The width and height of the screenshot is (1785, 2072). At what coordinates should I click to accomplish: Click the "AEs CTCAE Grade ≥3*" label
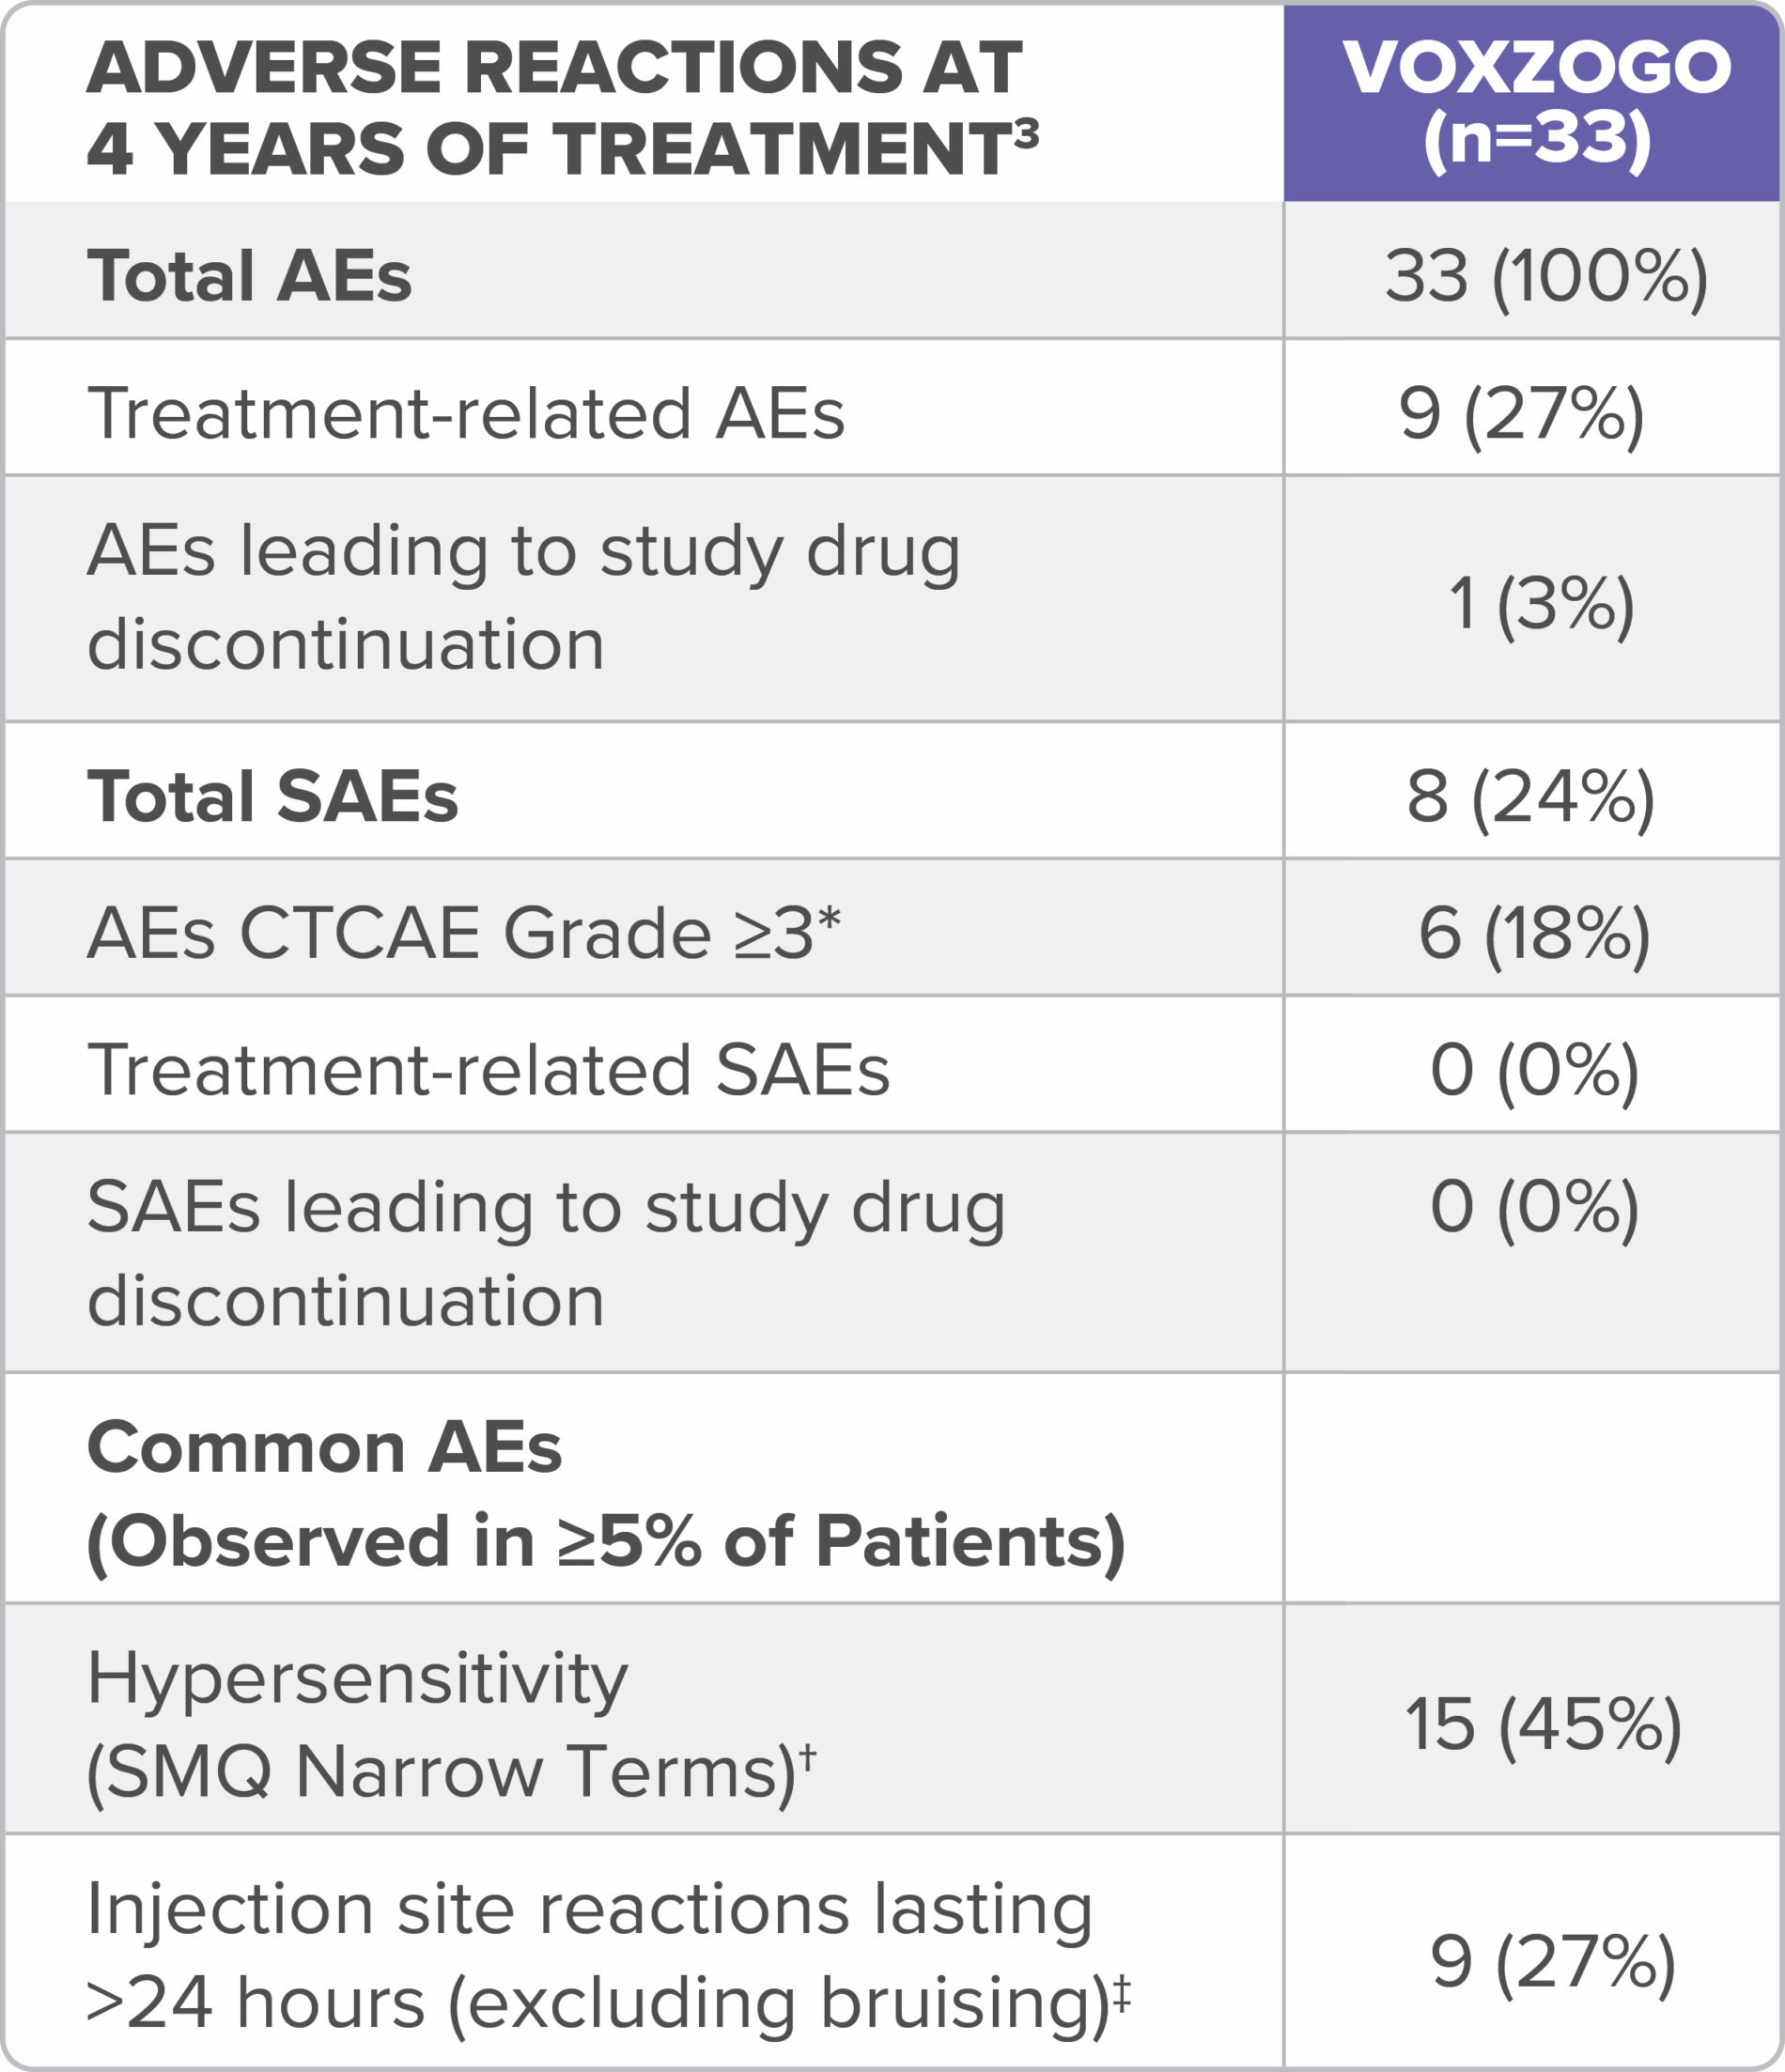tap(464, 932)
